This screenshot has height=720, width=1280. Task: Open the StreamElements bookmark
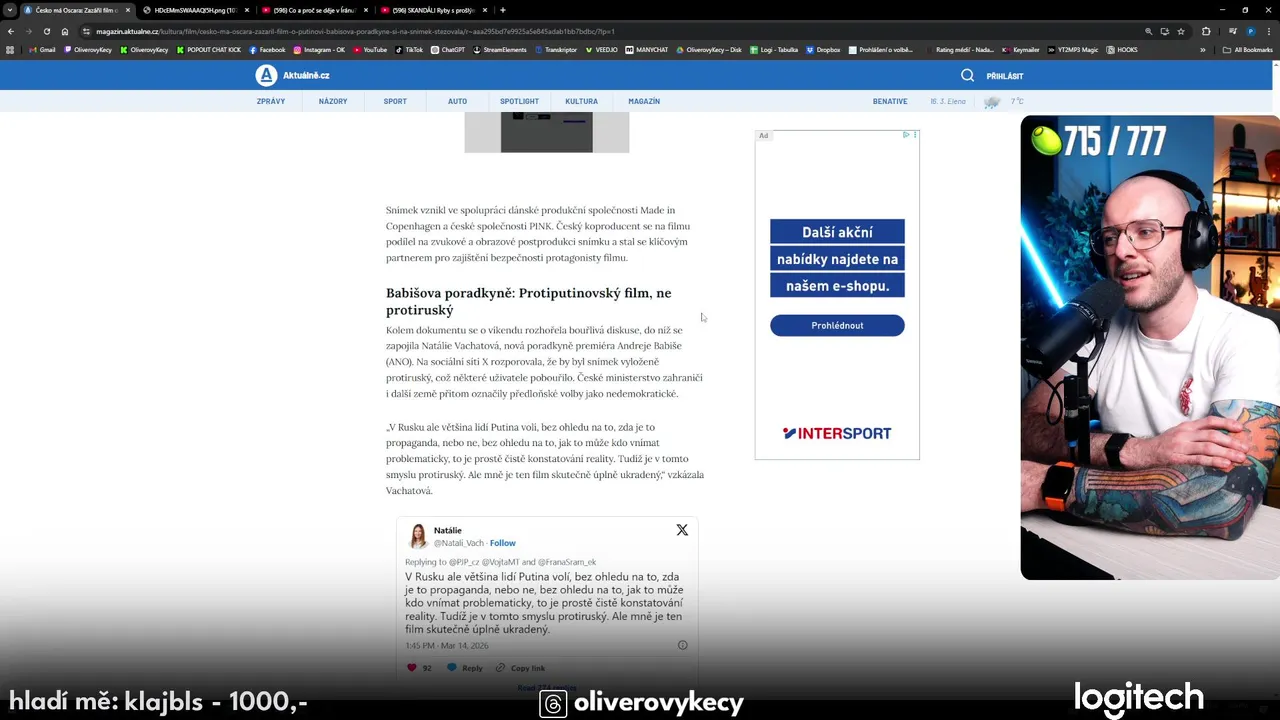point(500,50)
